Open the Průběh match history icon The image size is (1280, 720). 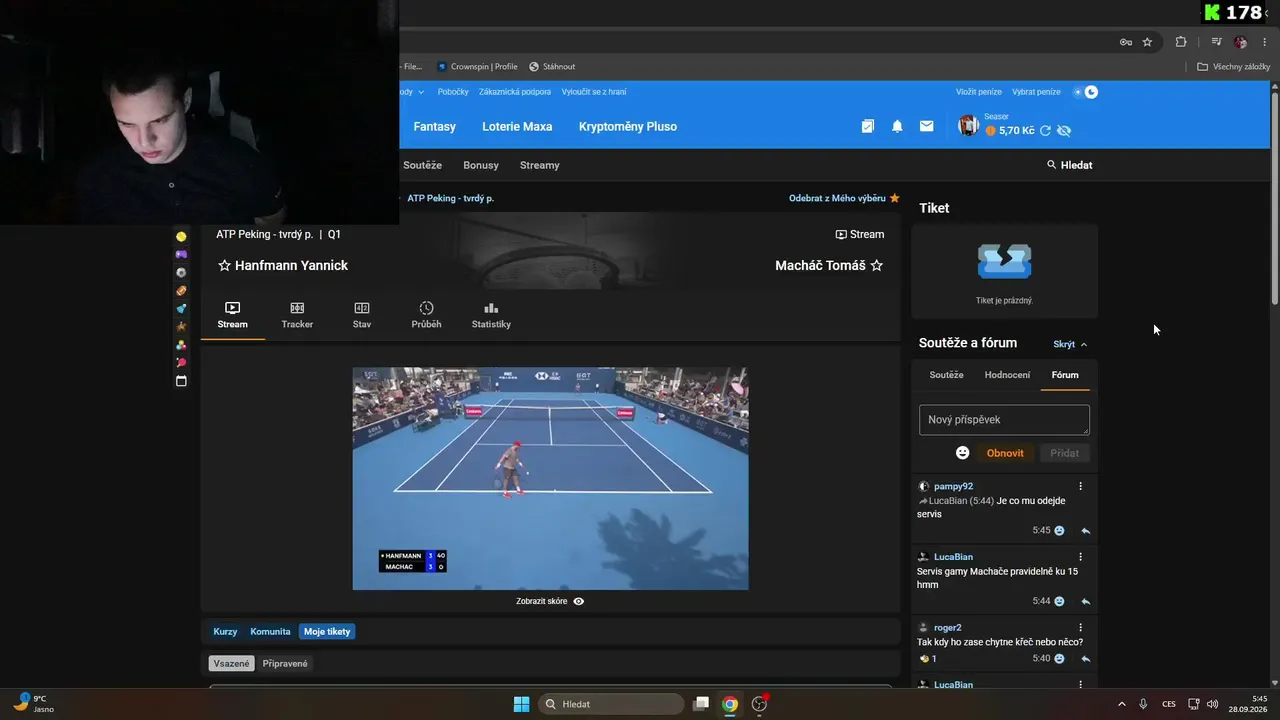tap(426, 308)
